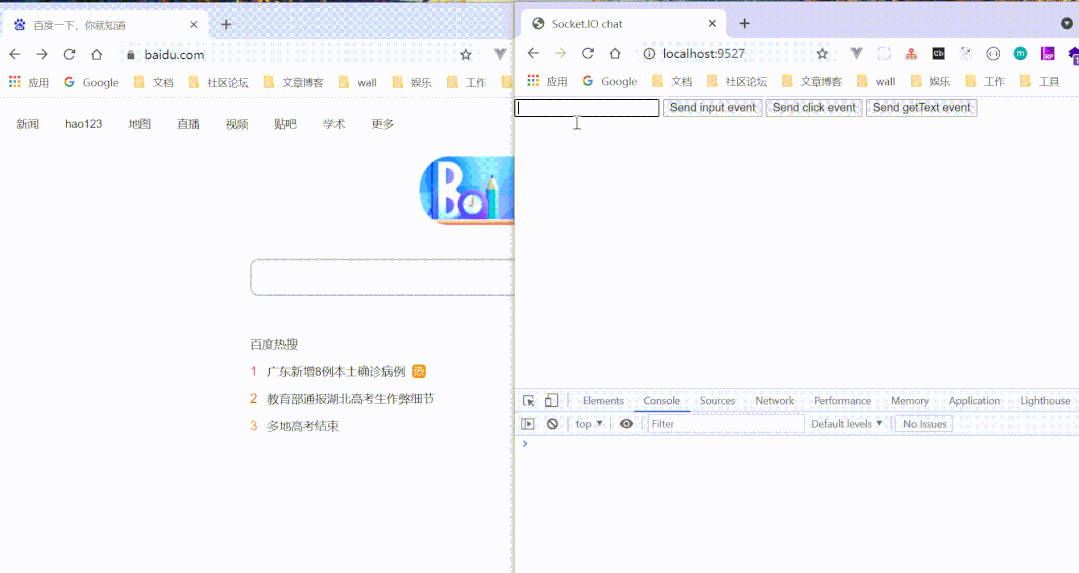The height and width of the screenshot is (573, 1079).
Task: Open 文章博客 bookmark folder in Baidu window
Action: tap(293, 83)
